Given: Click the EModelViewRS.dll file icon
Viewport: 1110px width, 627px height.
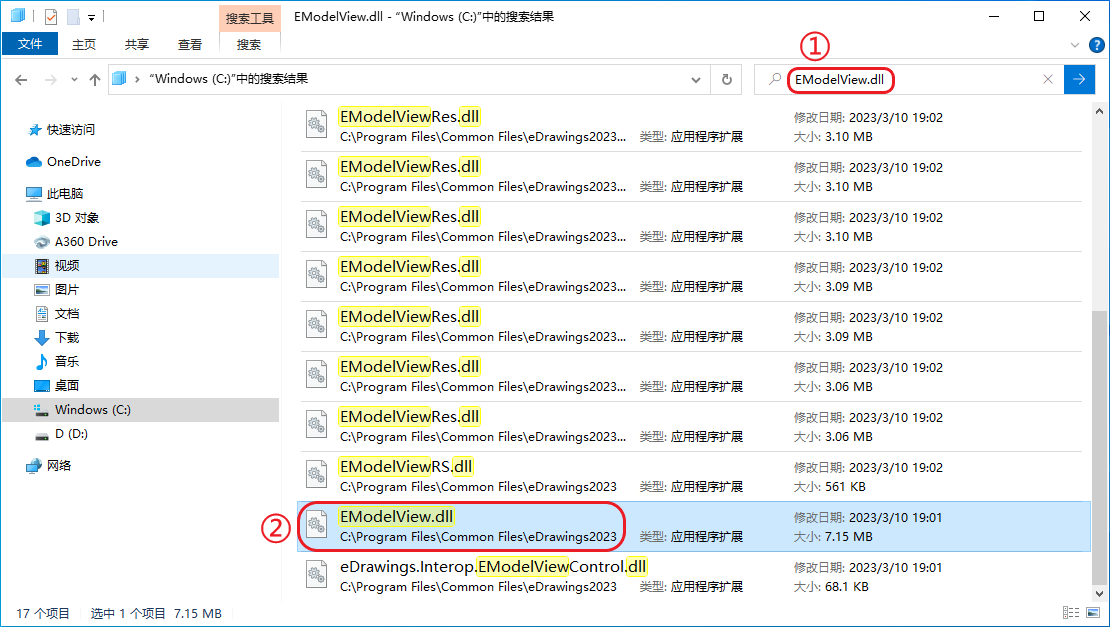Looking at the screenshot, I should pos(316,475).
